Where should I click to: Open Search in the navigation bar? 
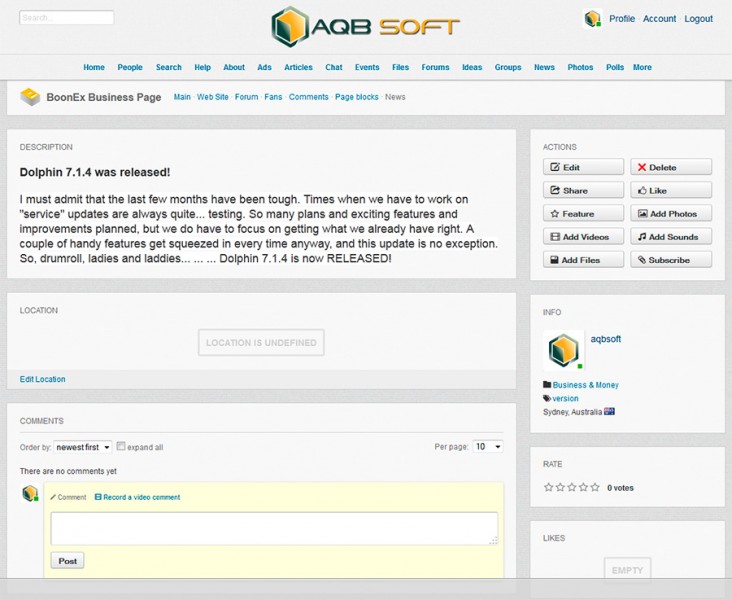click(169, 67)
